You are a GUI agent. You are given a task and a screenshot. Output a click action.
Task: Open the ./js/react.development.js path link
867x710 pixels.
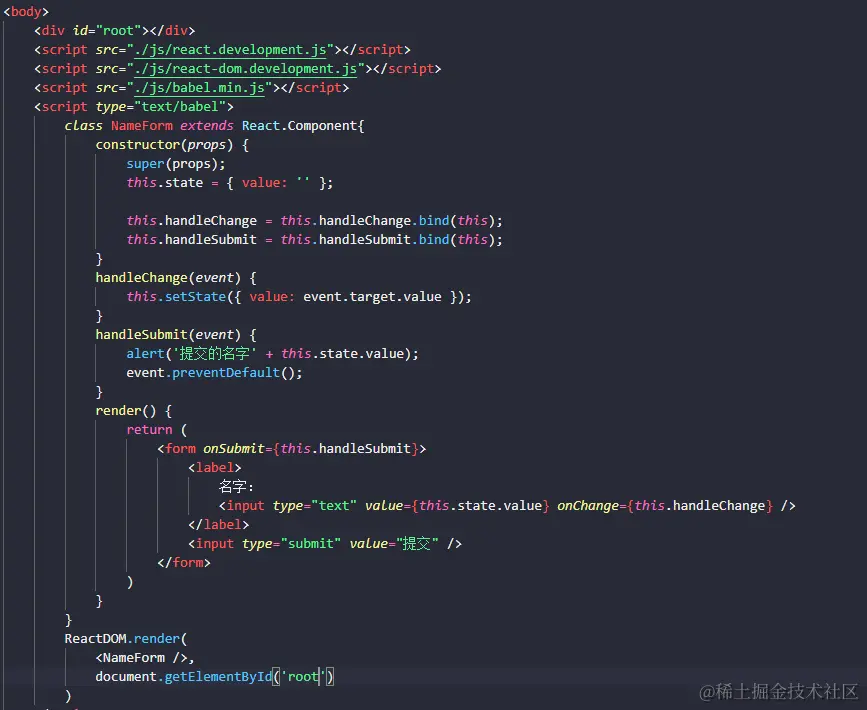(x=231, y=50)
